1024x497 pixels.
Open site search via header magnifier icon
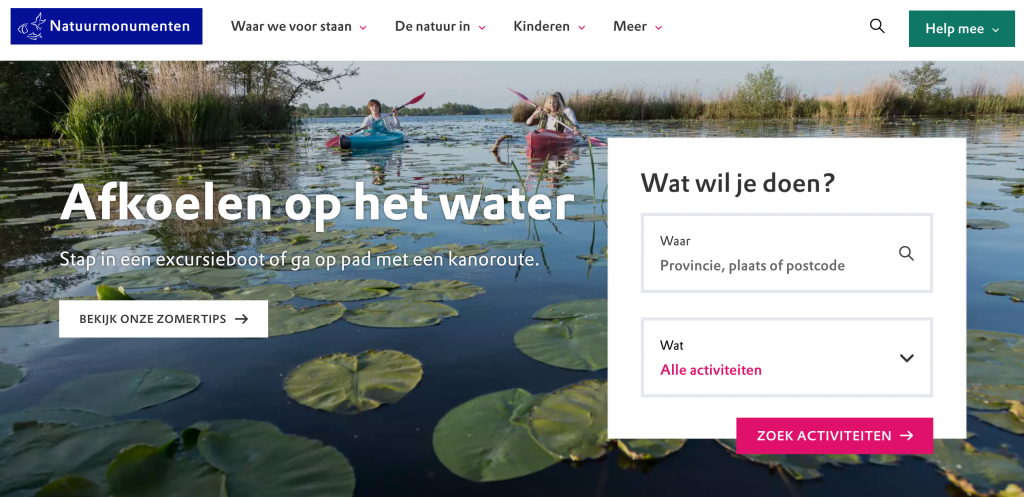877,26
